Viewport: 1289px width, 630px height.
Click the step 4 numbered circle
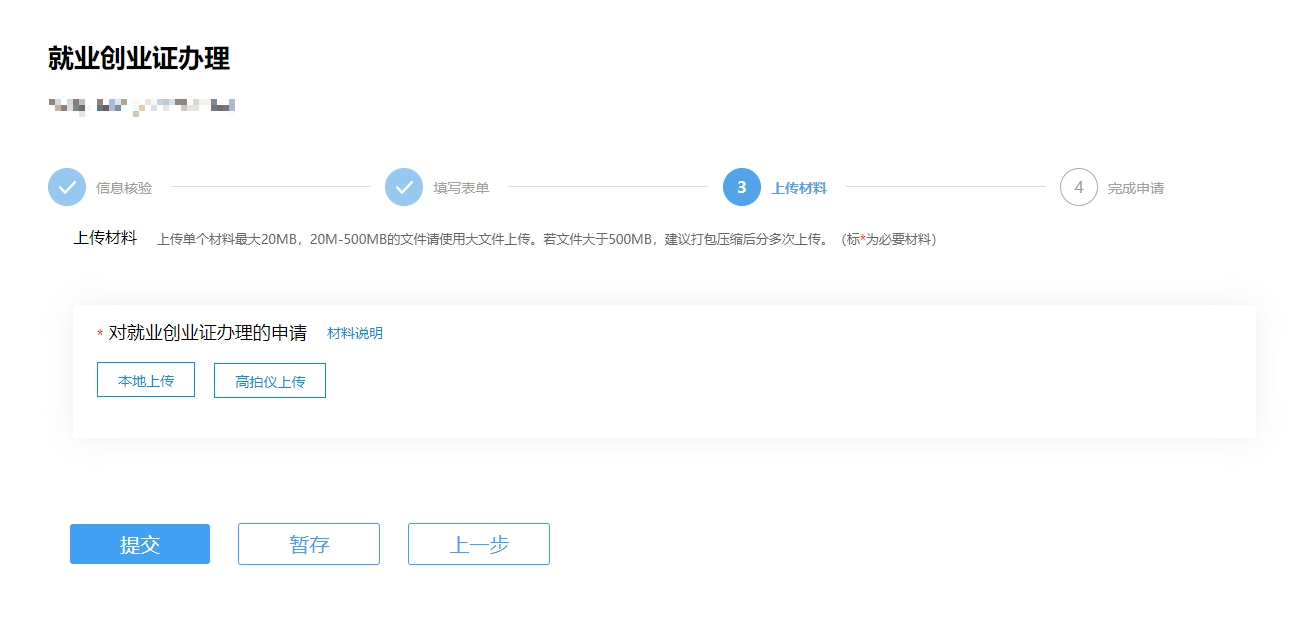[1078, 187]
